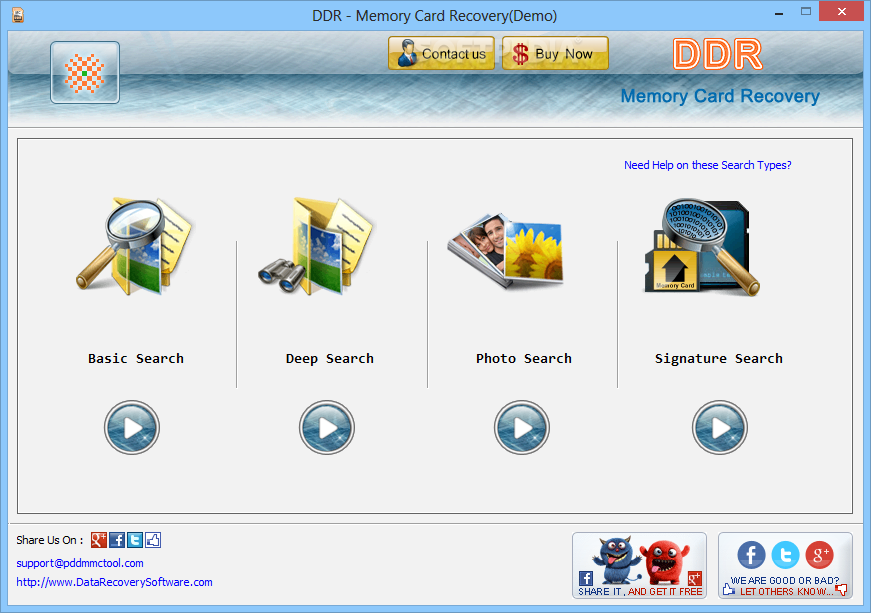Click round Facebook icon in review banner
This screenshot has height=613, width=871.
pos(751,555)
